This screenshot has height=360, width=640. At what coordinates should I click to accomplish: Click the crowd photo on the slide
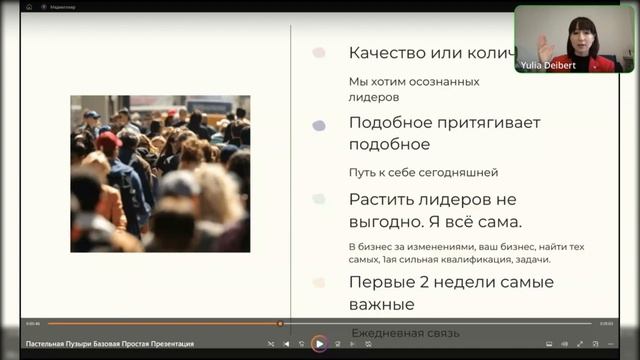(x=160, y=174)
